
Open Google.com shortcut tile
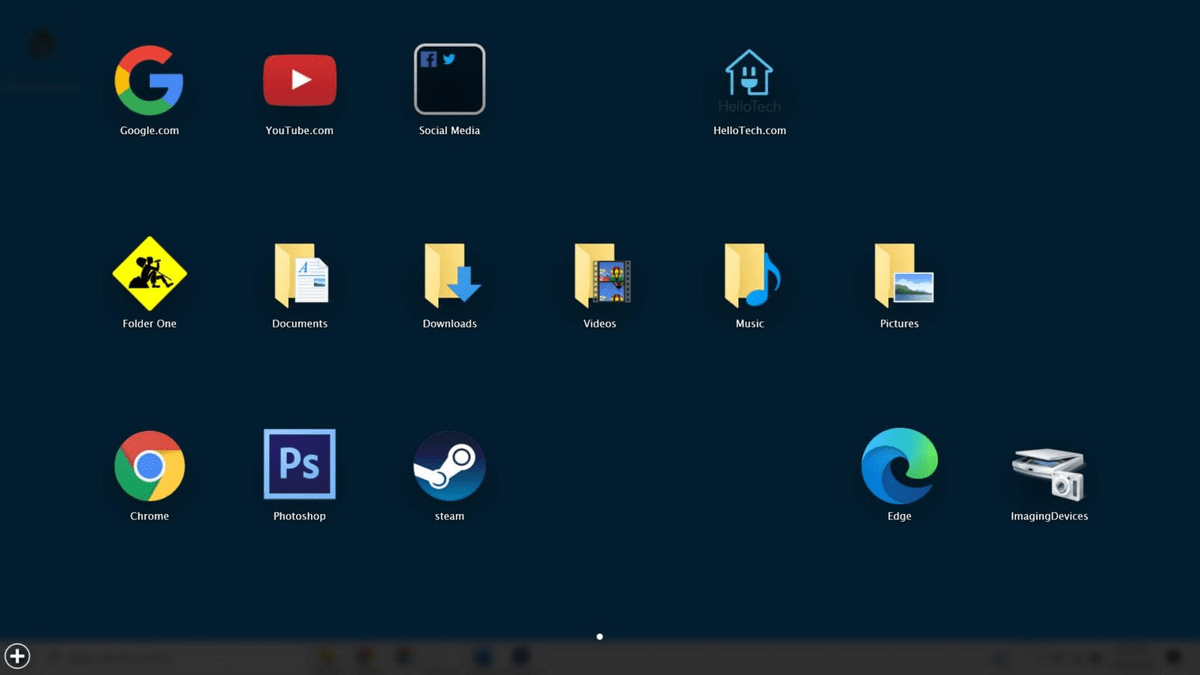click(x=149, y=78)
